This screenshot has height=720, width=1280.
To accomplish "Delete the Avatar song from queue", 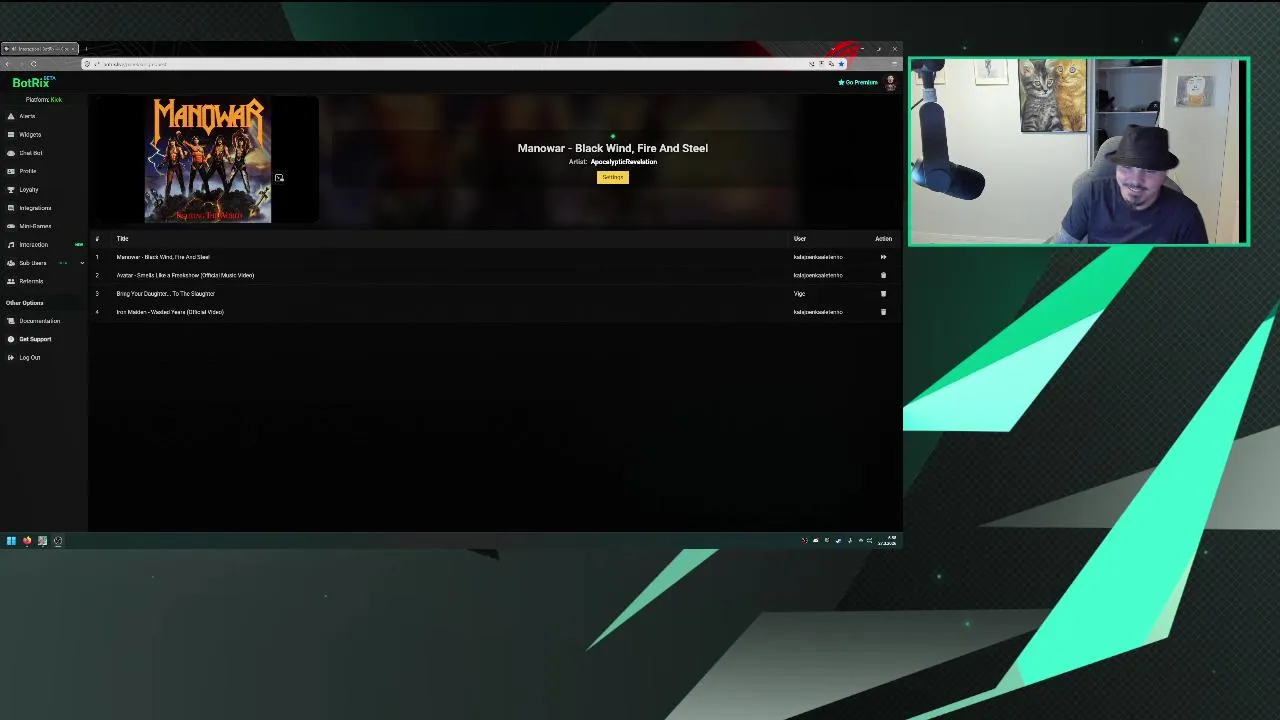I will click(x=883, y=275).
